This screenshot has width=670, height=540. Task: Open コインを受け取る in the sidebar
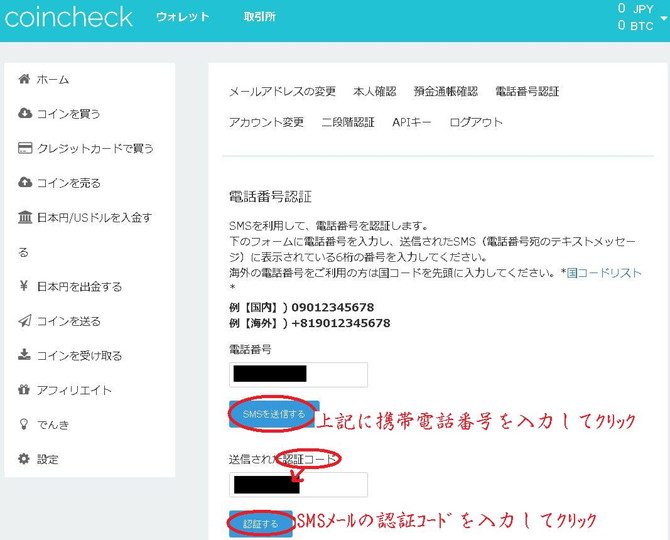[79, 355]
